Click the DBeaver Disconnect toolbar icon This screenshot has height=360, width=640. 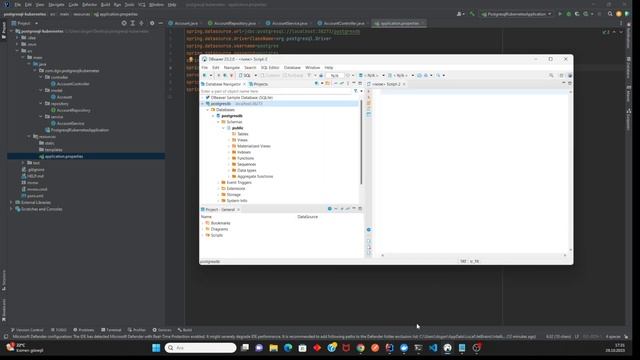click(x=231, y=76)
